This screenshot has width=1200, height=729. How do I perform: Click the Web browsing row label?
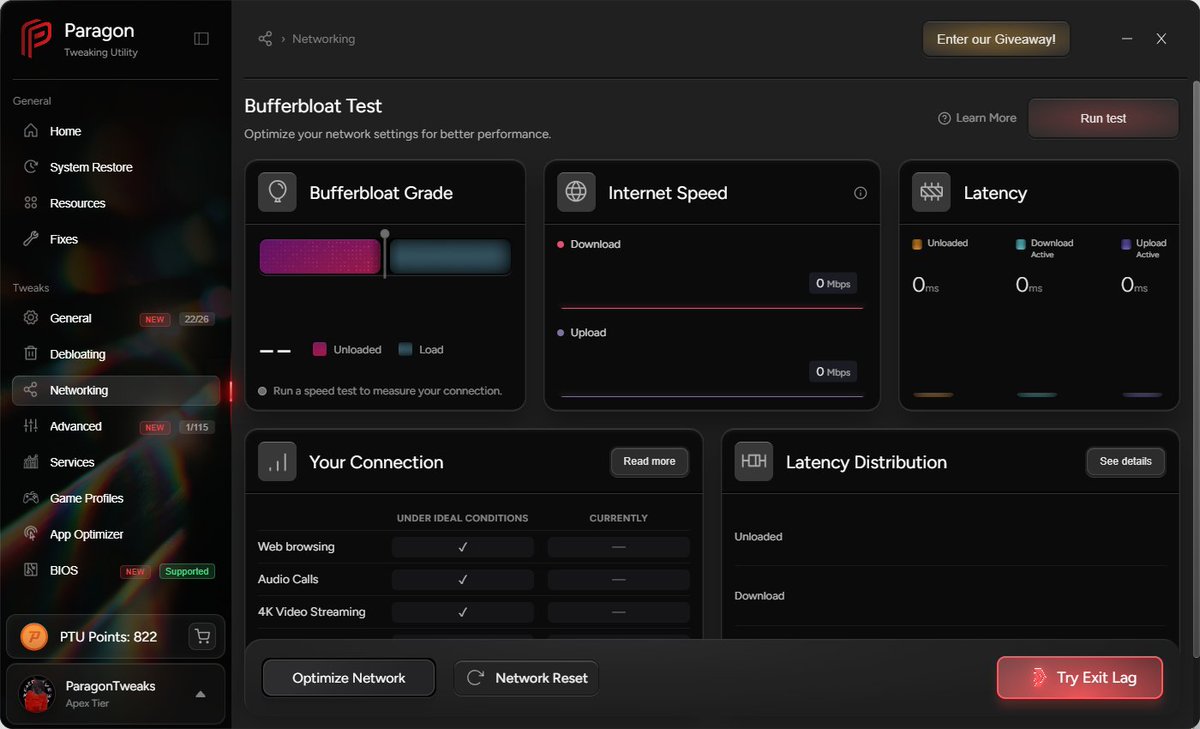(x=296, y=547)
